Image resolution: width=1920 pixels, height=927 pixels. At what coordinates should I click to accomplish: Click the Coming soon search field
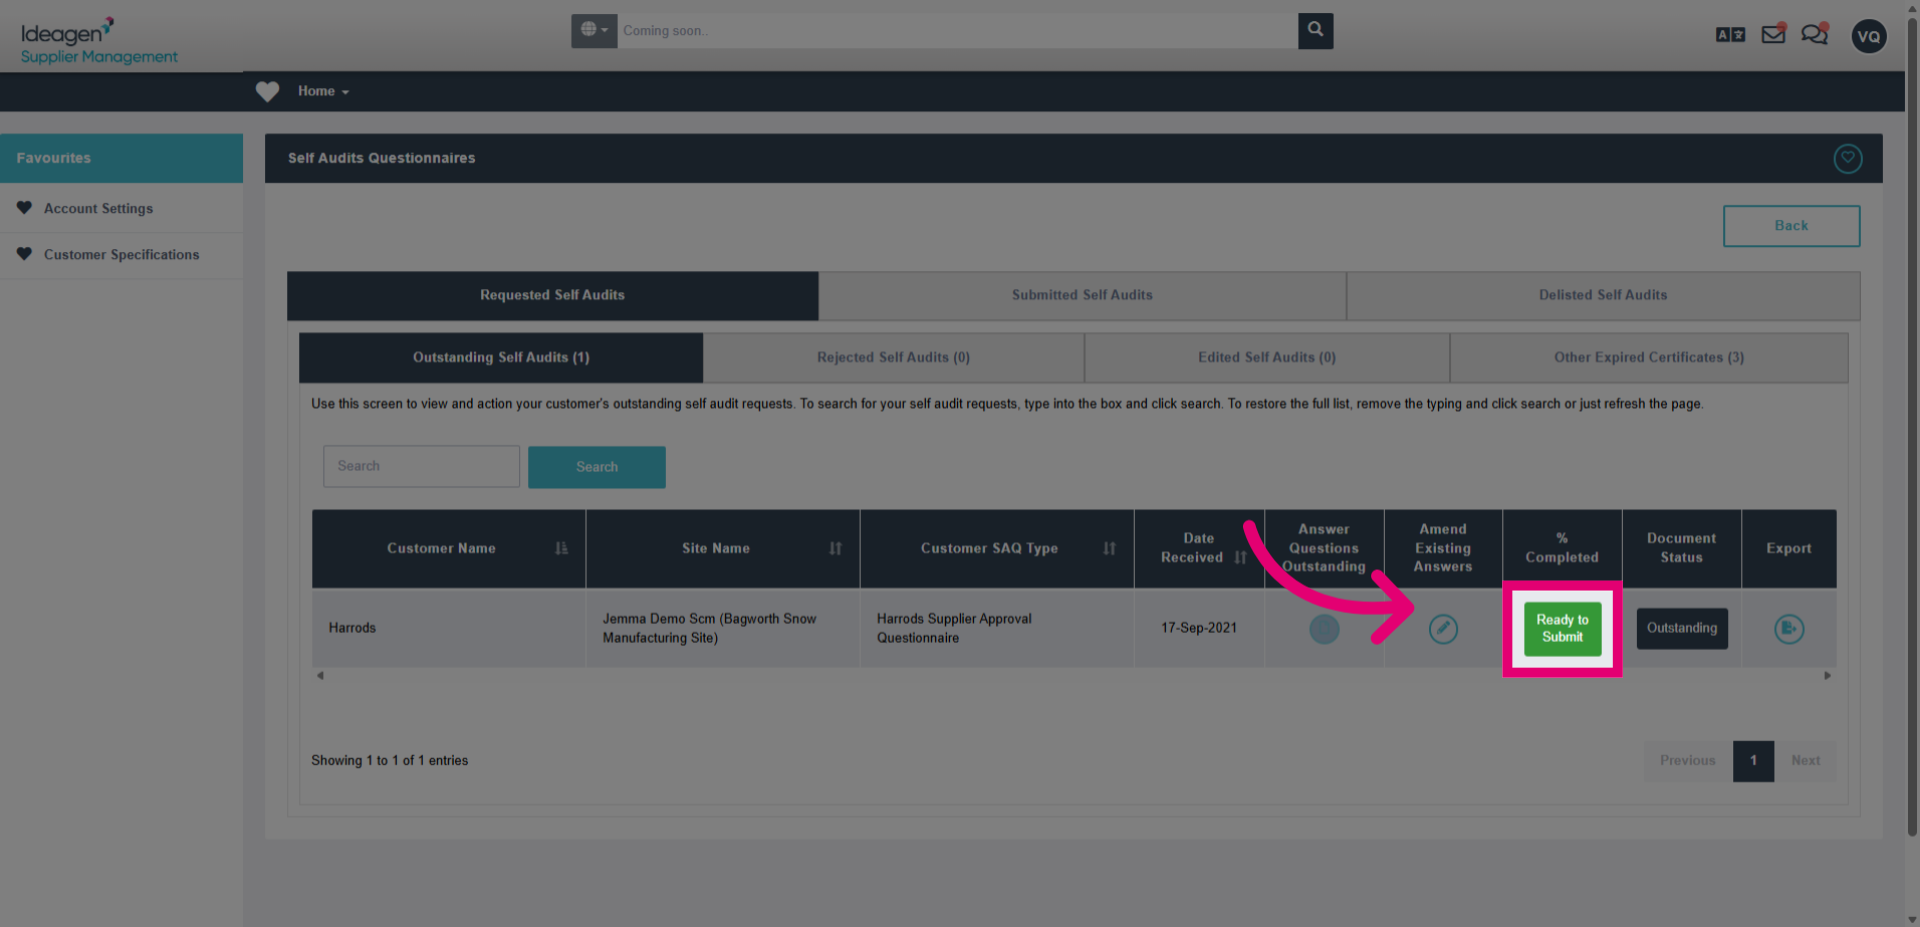957,31
